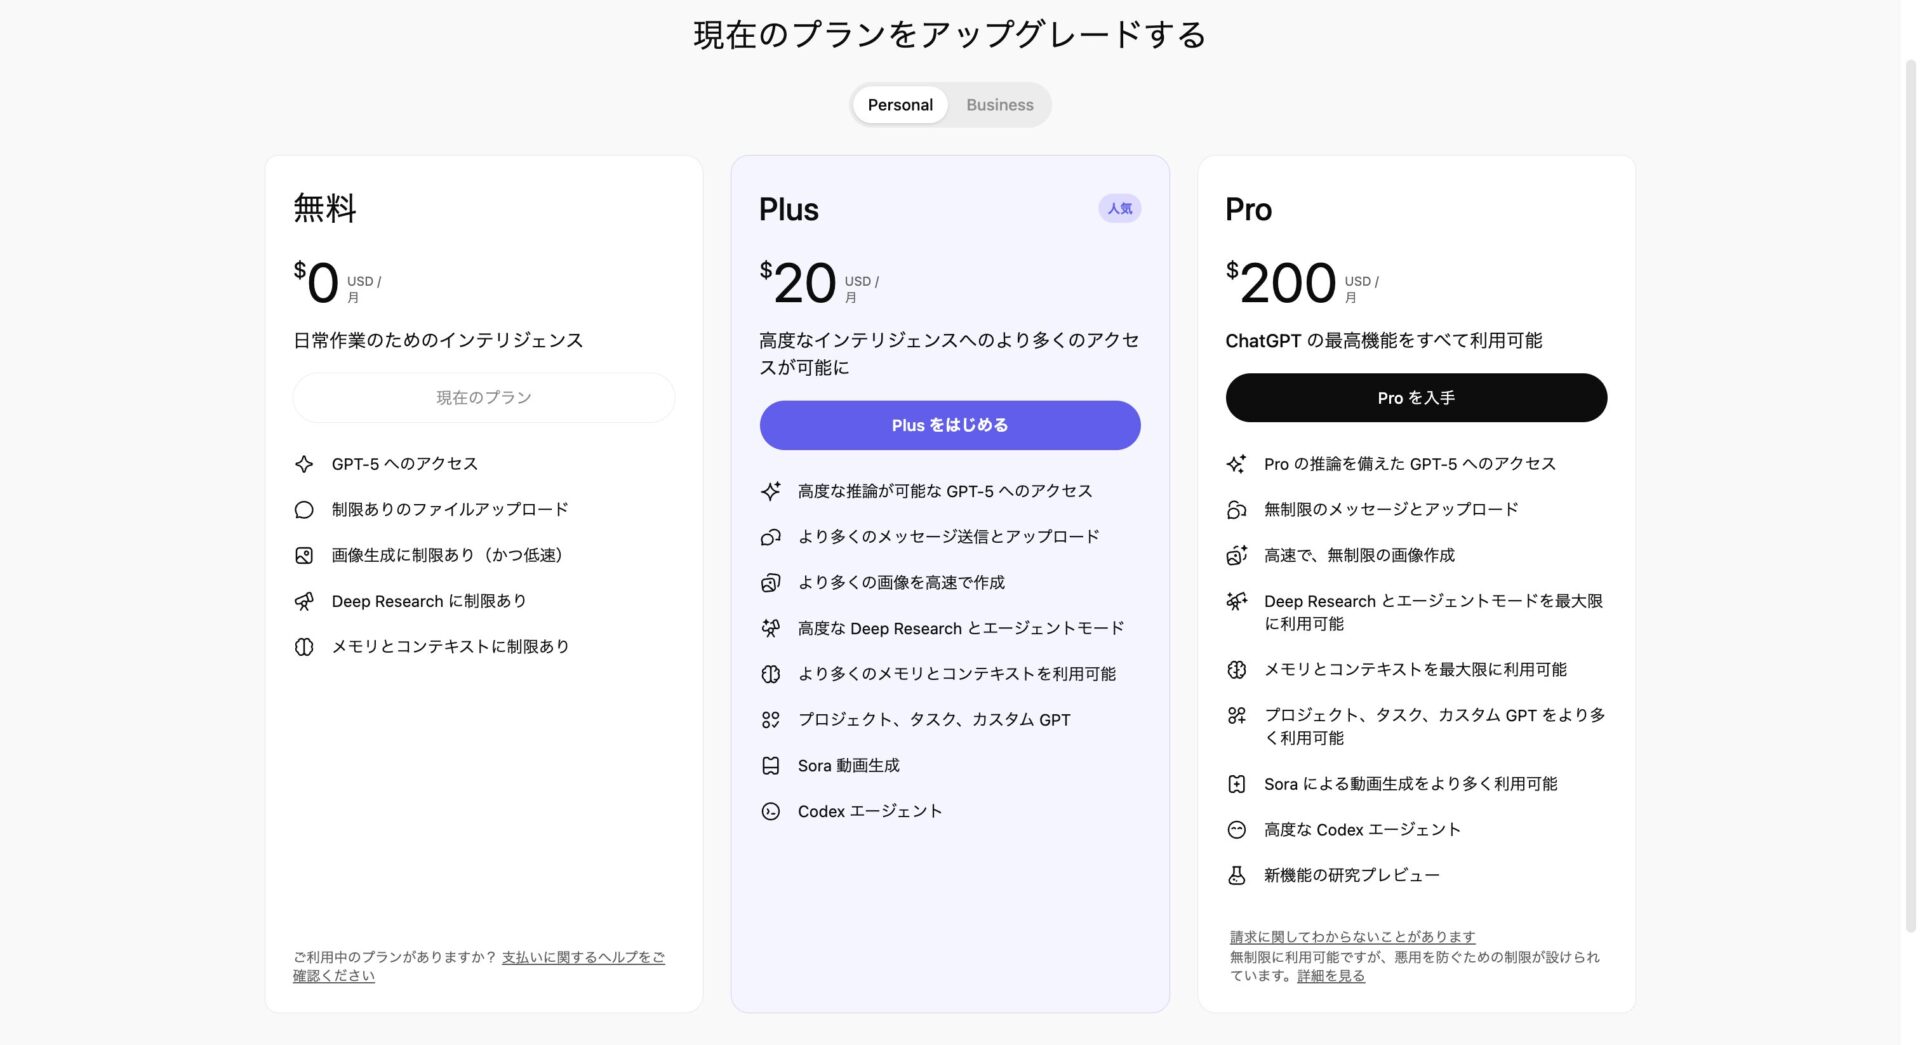Switch to the Business tab
The image size is (1920, 1045).
pos(999,104)
